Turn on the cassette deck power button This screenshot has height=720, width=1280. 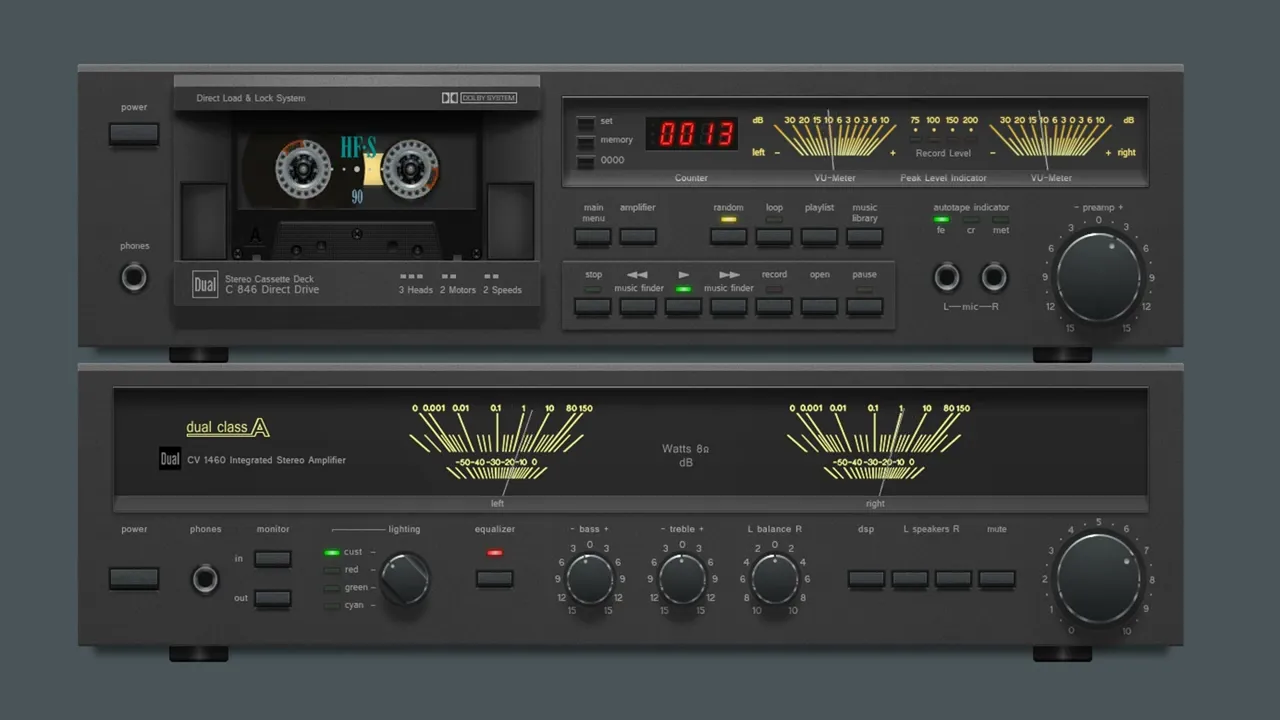[x=134, y=134]
